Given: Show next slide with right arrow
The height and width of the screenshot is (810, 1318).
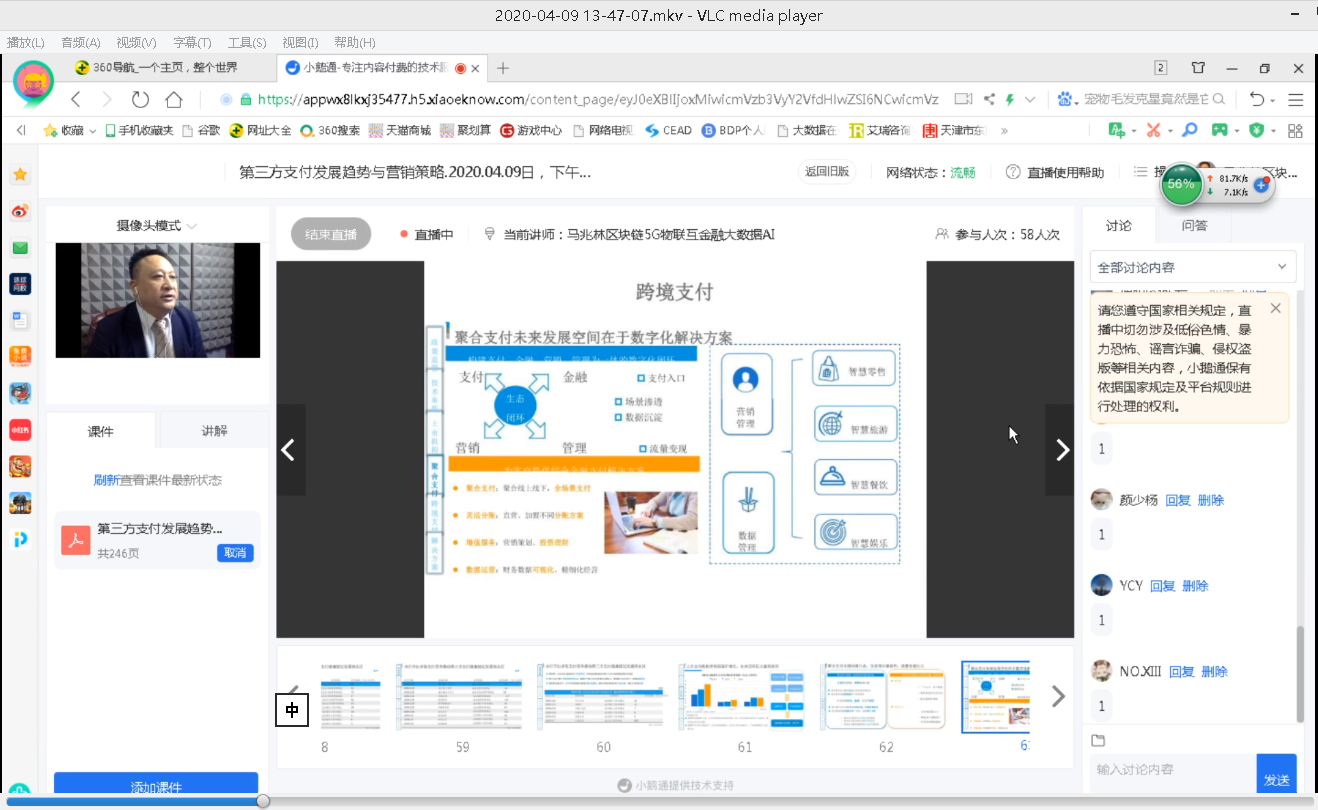Looking at the screenshot, I should click(1061, 450).
